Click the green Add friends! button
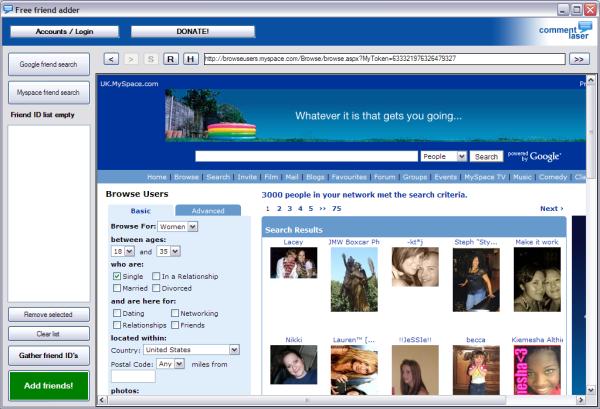The image size is (600, 409). [49, 386]
